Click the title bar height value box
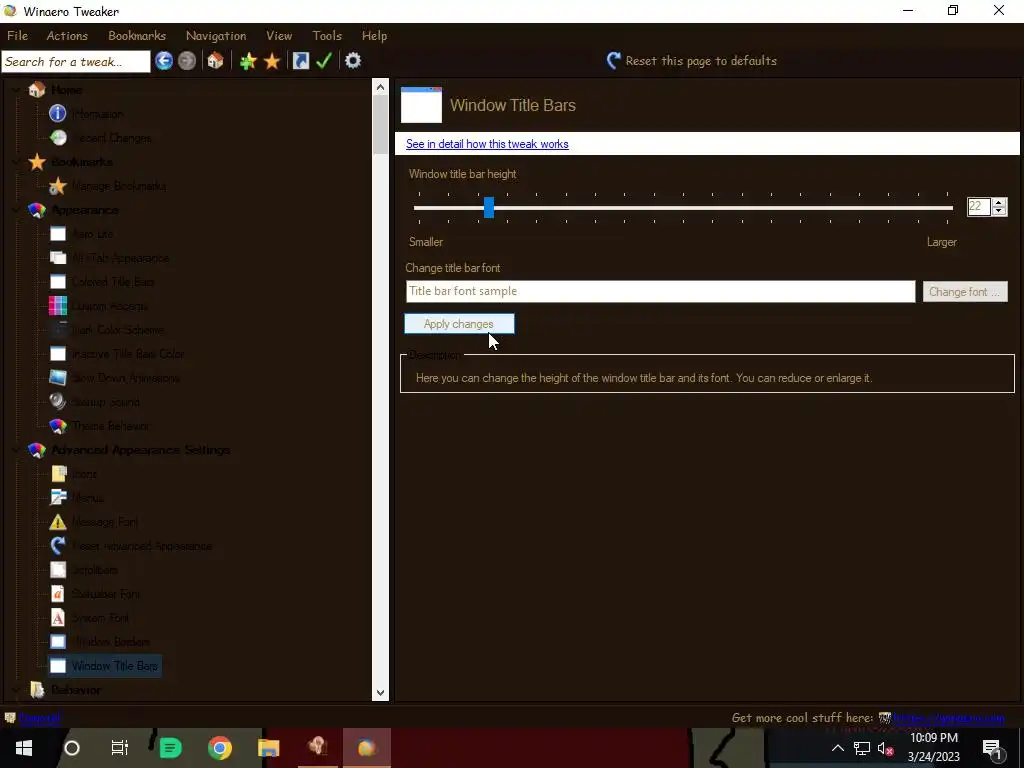The image size is (1024, 768). click(x=979, y=207)
